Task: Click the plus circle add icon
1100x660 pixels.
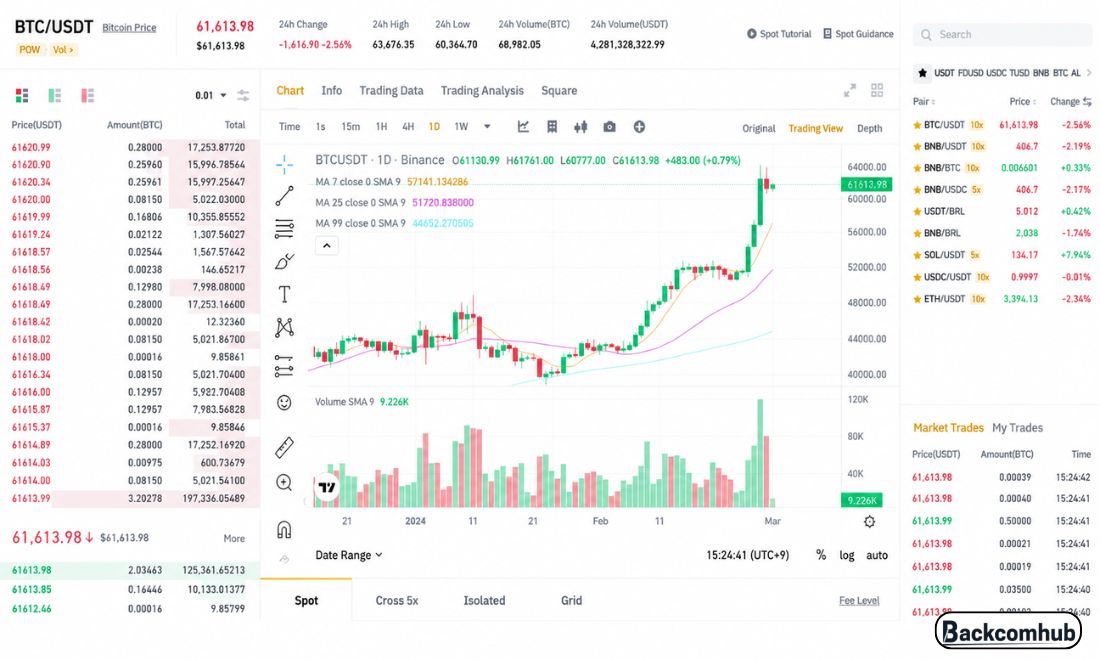Action: [639, 127]
